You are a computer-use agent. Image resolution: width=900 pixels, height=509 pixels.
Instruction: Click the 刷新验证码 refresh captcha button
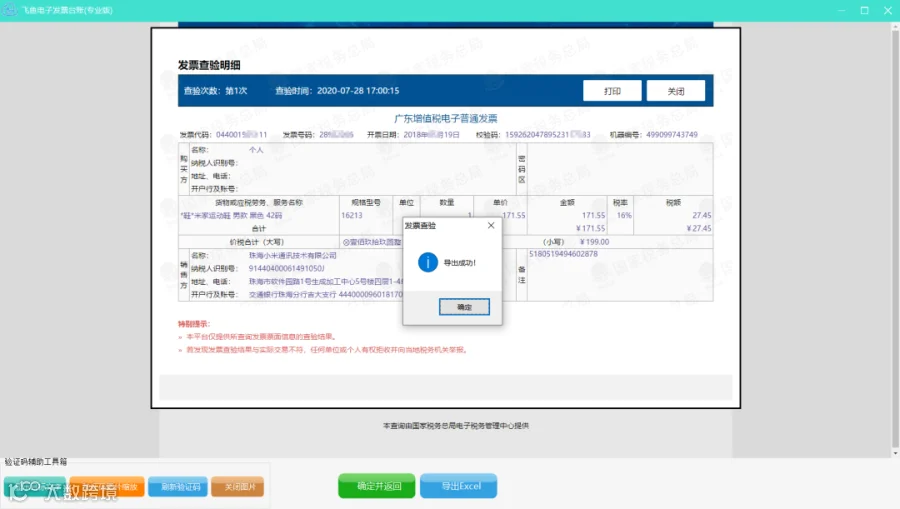[178, 487]
